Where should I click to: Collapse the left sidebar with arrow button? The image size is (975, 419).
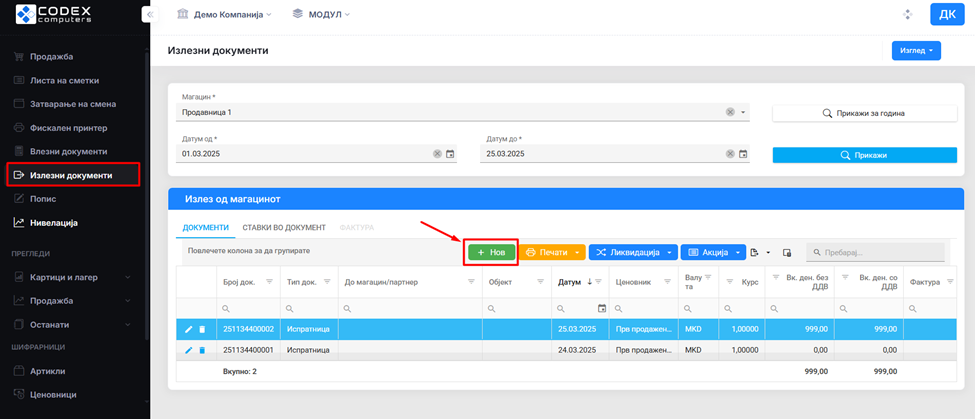(149, 15)
